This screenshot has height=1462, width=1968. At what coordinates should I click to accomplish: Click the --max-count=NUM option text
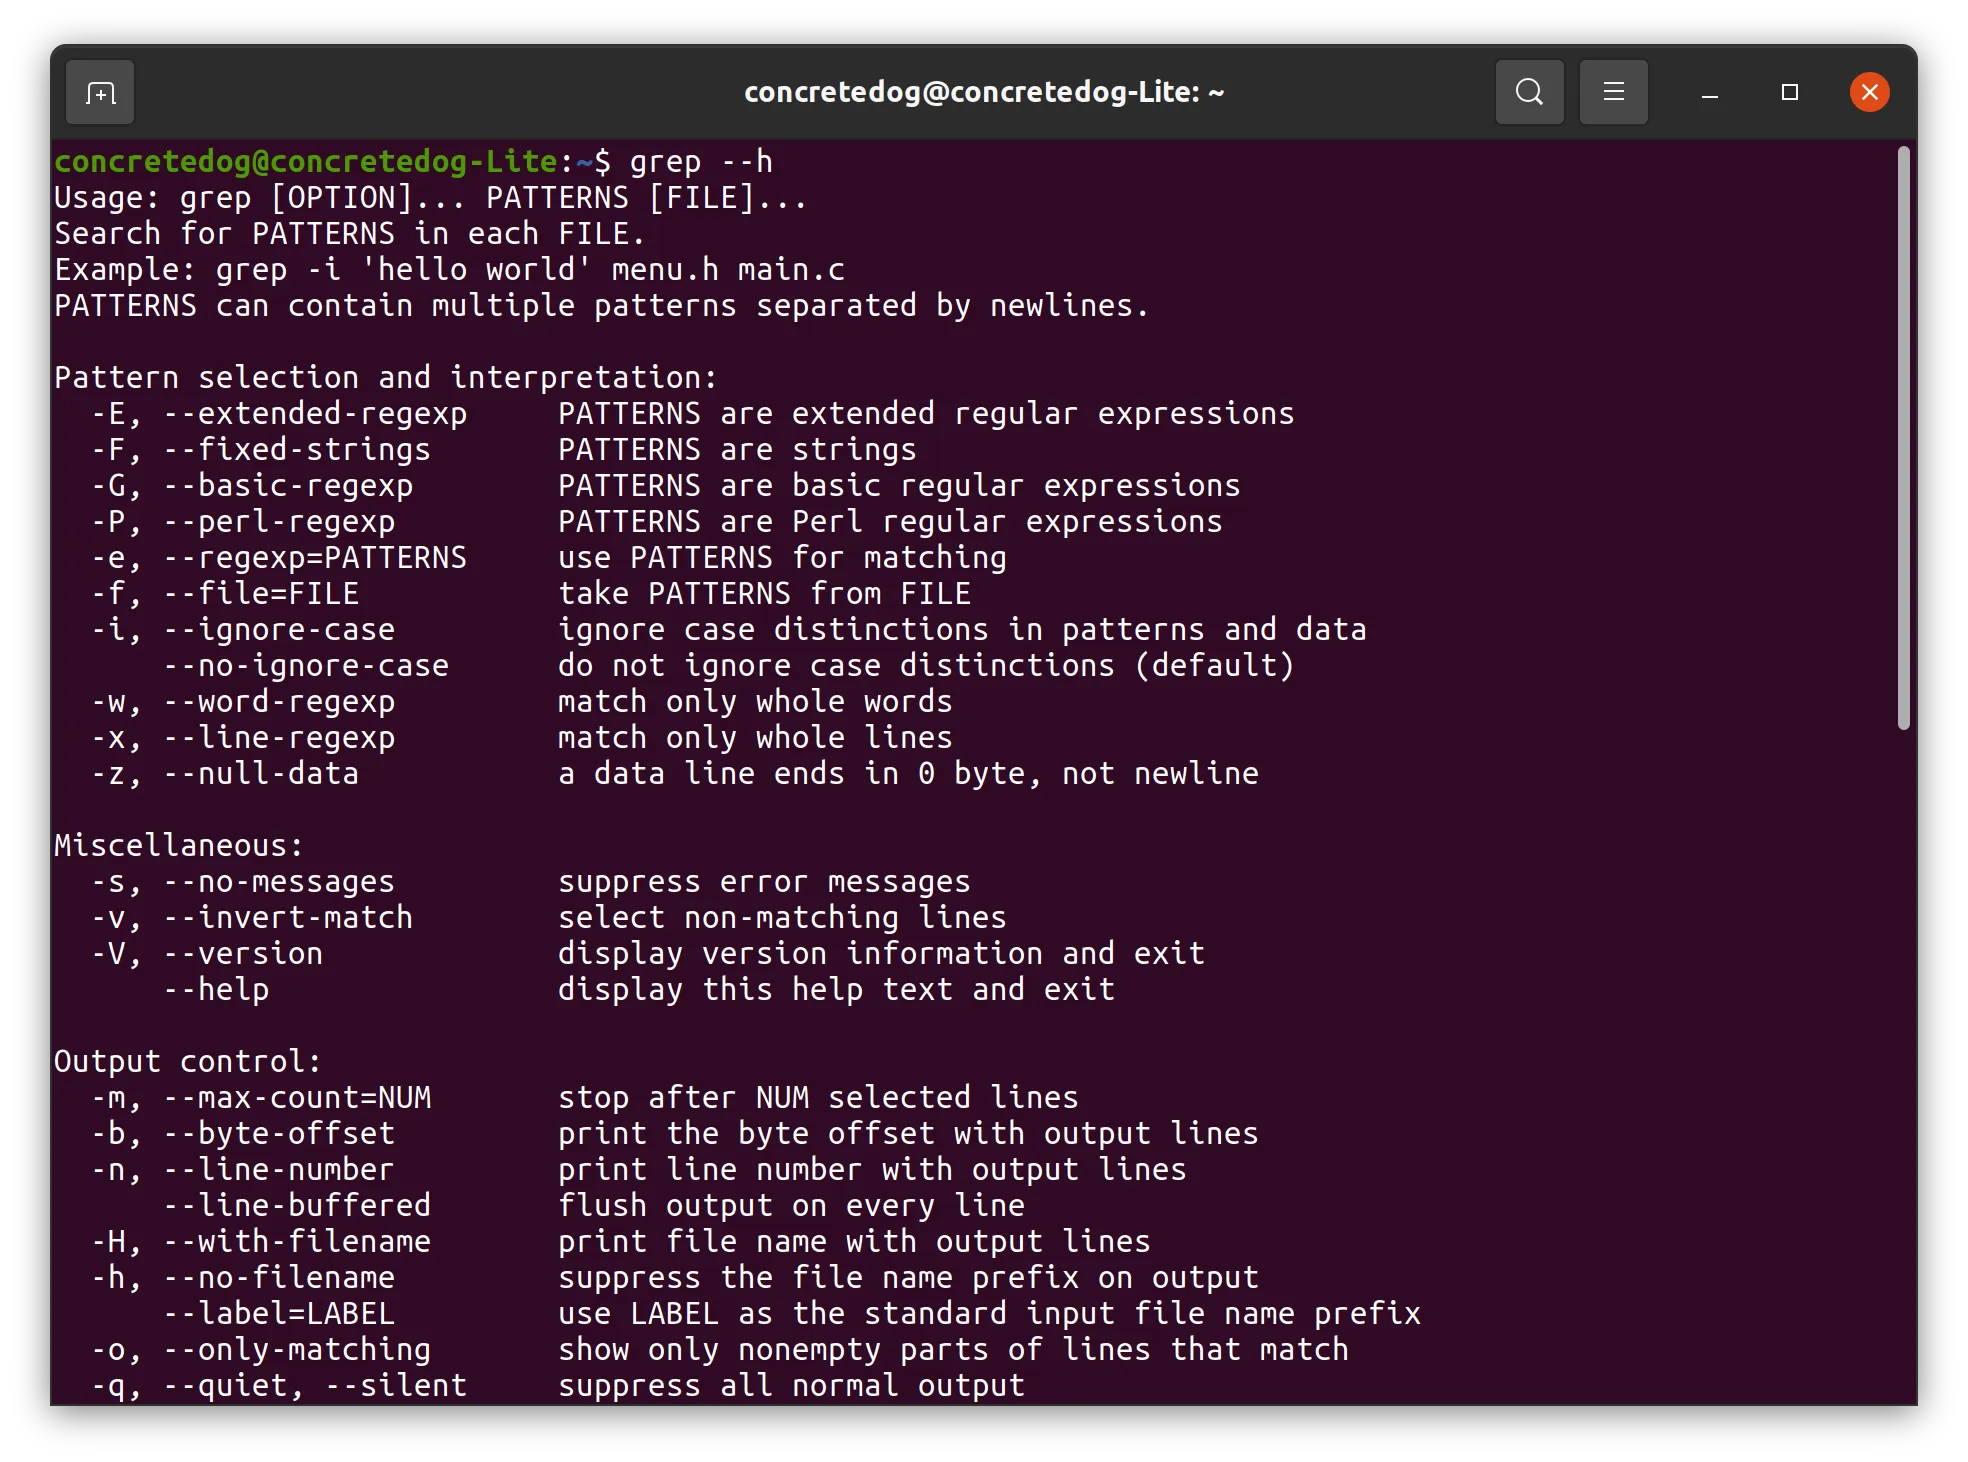297,1098
